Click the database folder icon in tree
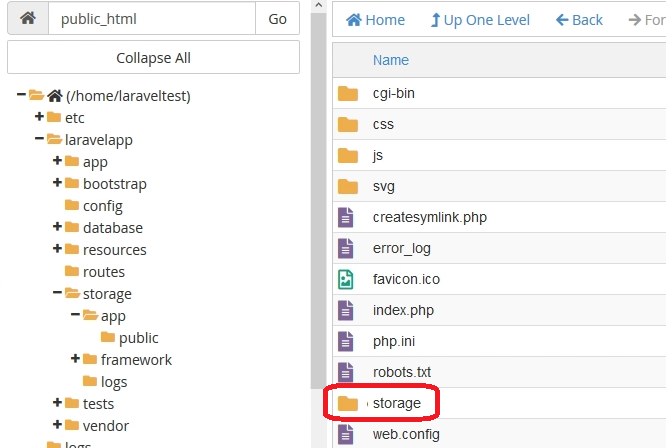 [x=72, y=227]
